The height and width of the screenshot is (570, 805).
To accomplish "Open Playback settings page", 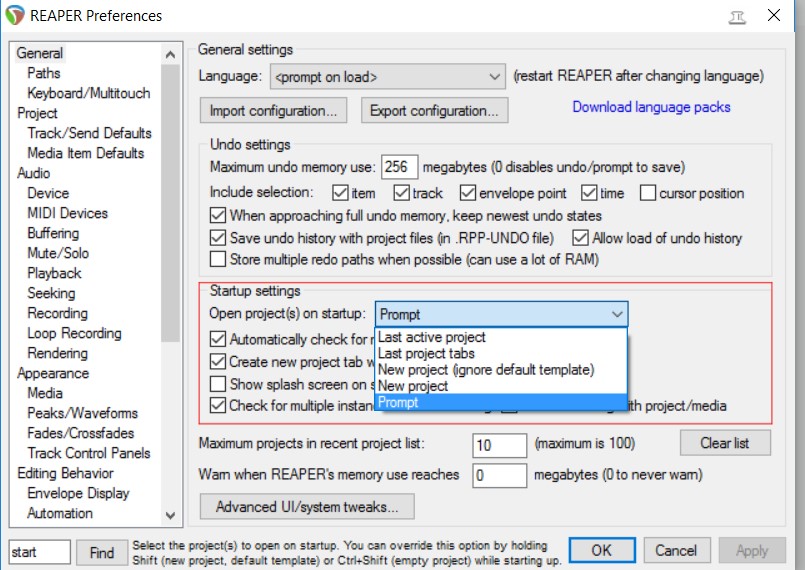I will (x=54, y=273).
